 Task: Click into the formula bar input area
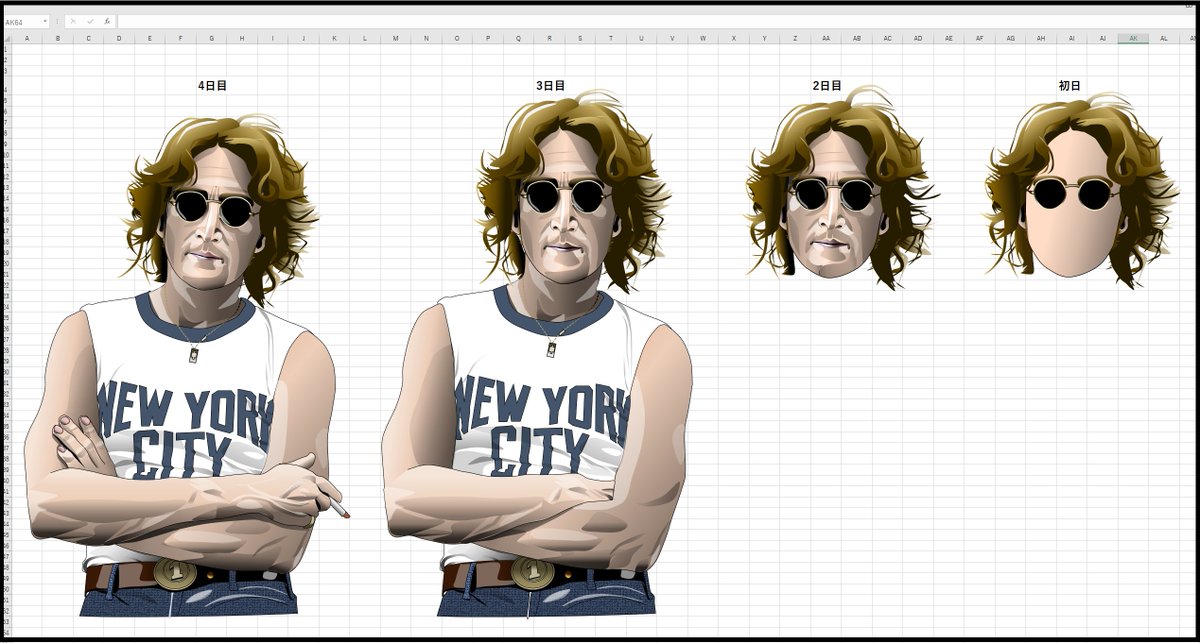point(655,21)
